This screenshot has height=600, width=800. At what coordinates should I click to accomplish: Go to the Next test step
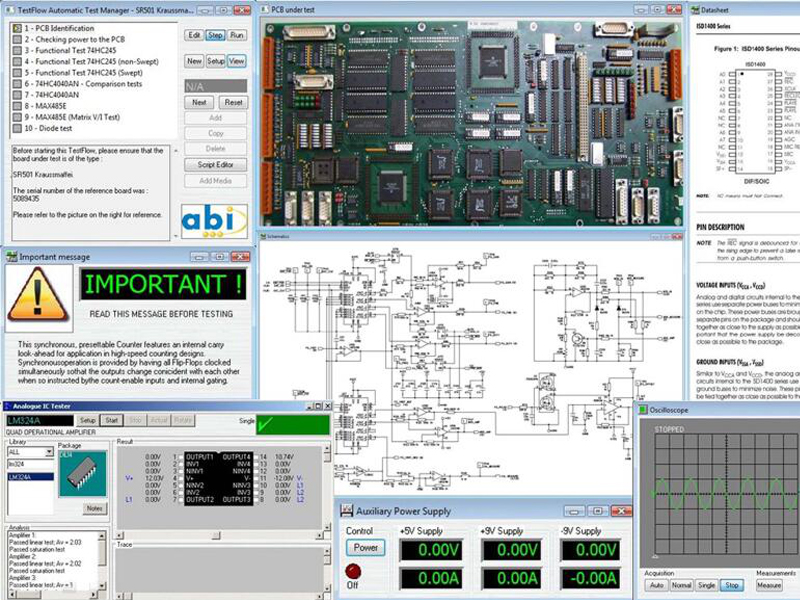click(199, 103)
